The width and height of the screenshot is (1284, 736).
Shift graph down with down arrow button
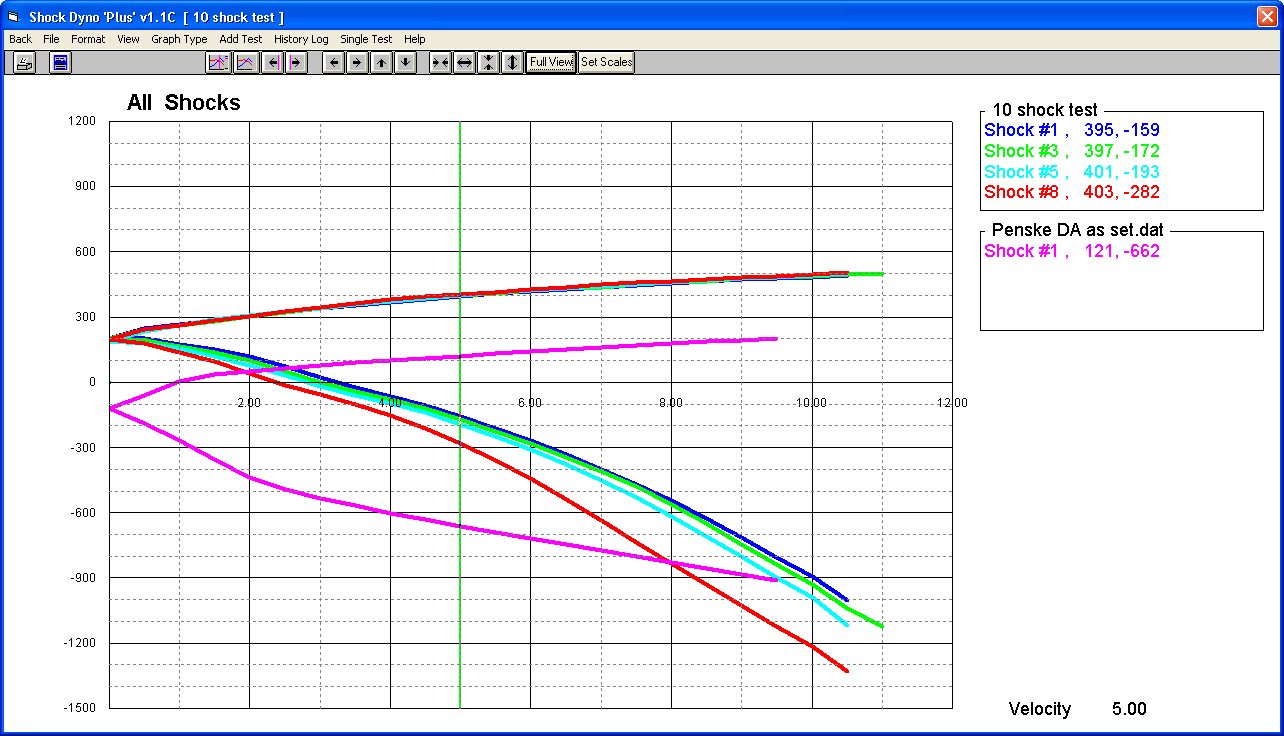405,63
